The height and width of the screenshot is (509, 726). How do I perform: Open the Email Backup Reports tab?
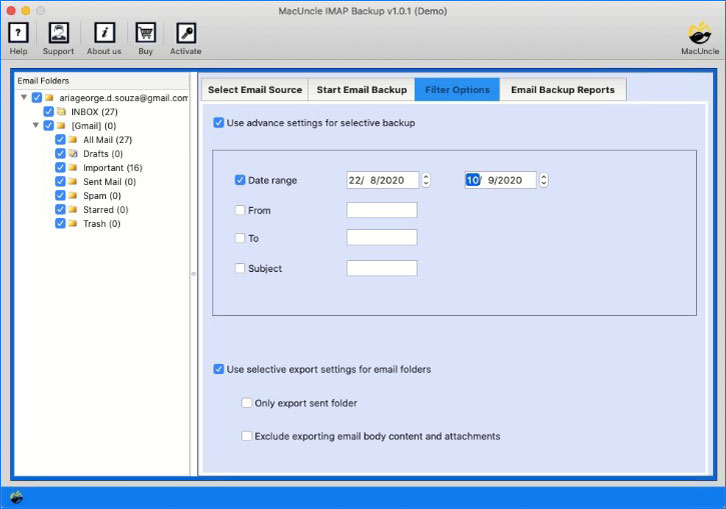click(x=562, y=90)
